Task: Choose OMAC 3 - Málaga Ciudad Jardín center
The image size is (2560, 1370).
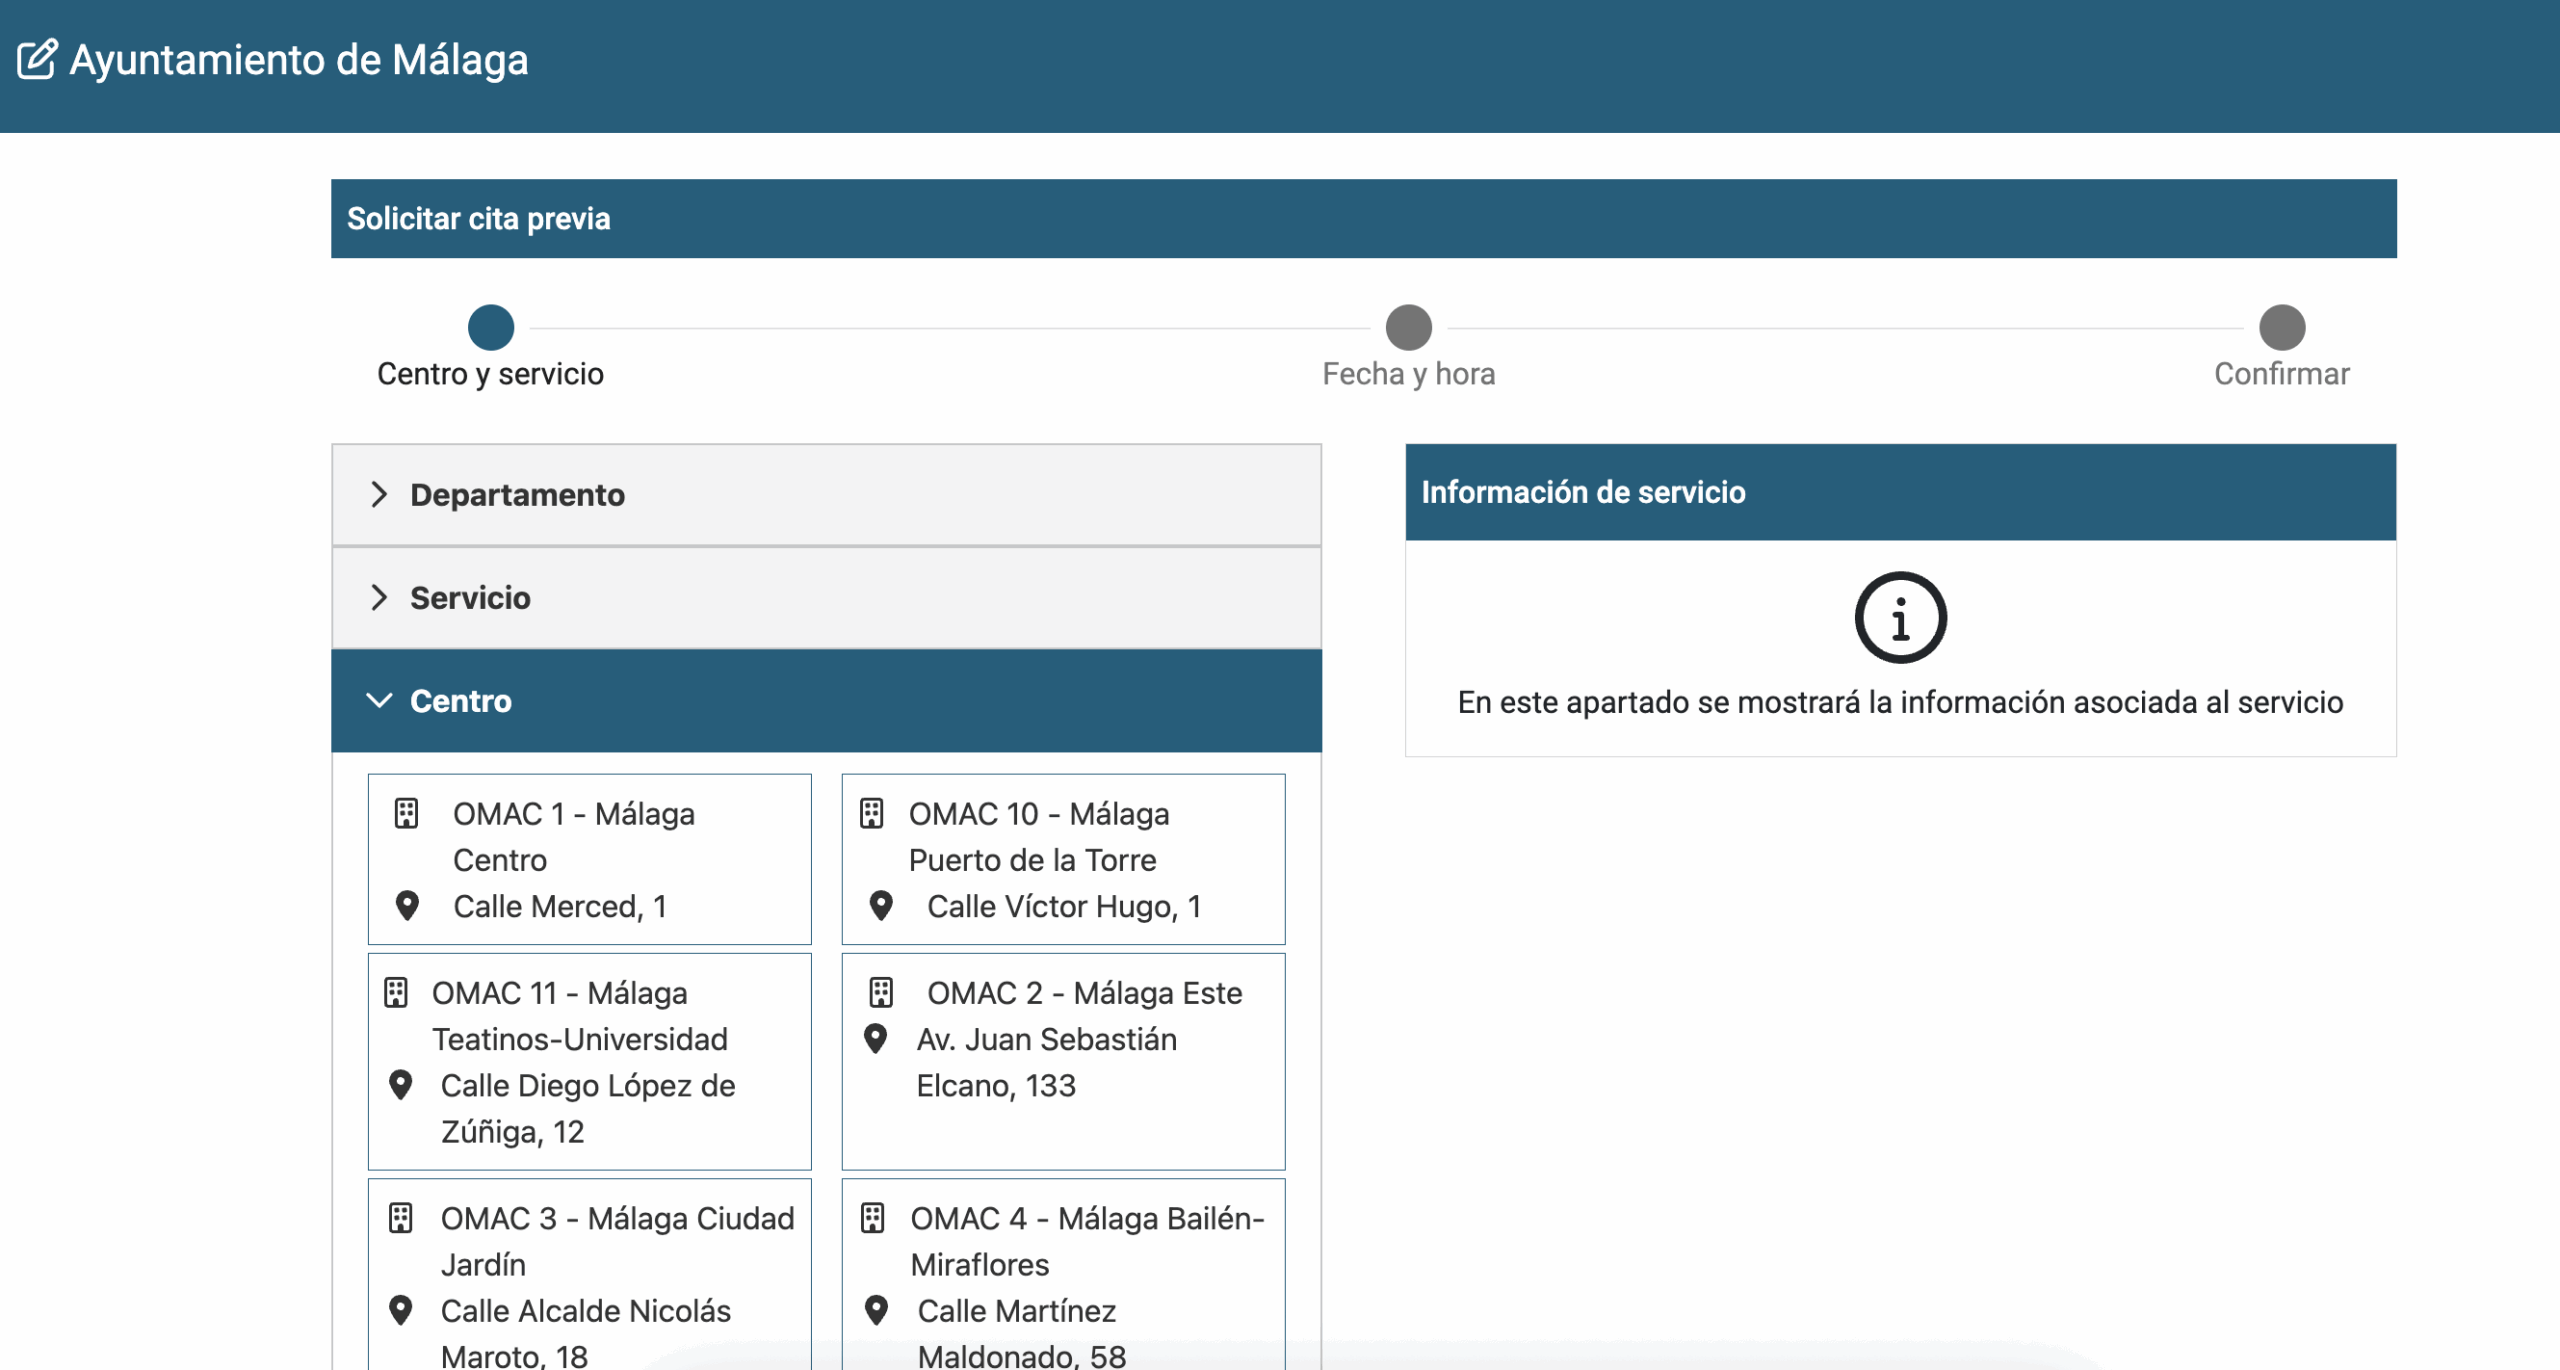Action: click(617, 1240)
